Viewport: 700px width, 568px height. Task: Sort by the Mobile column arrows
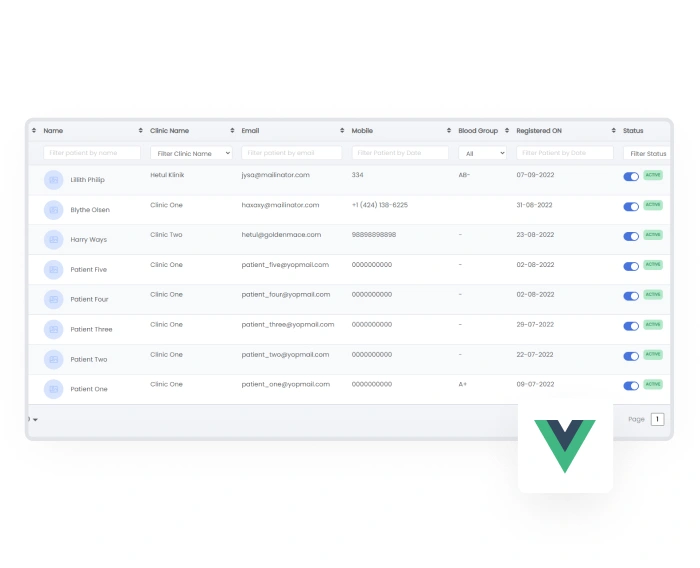(x=449, y=130)
